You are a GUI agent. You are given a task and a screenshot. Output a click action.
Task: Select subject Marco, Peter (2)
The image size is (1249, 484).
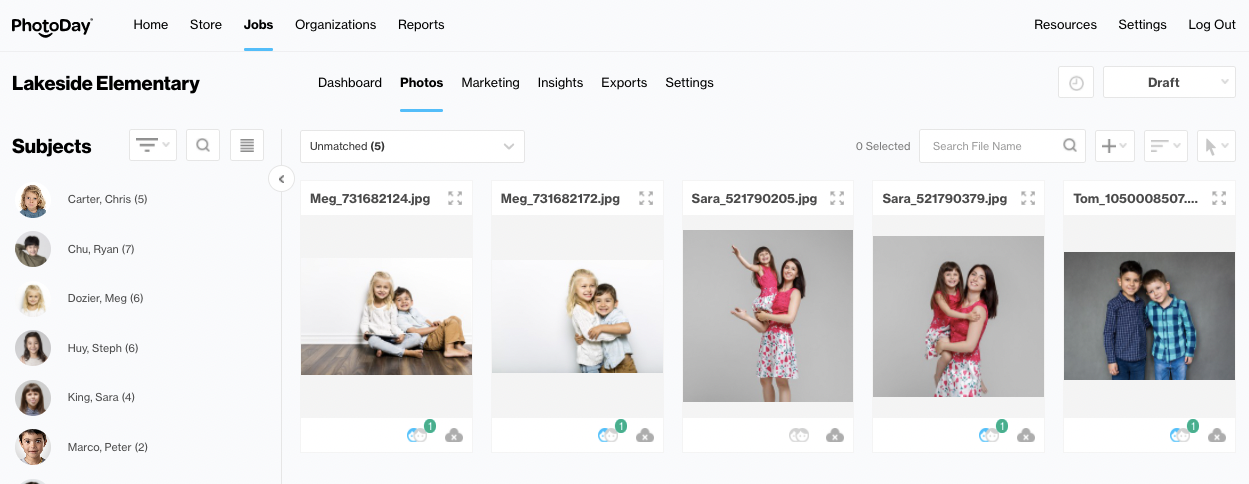[108, 447]
